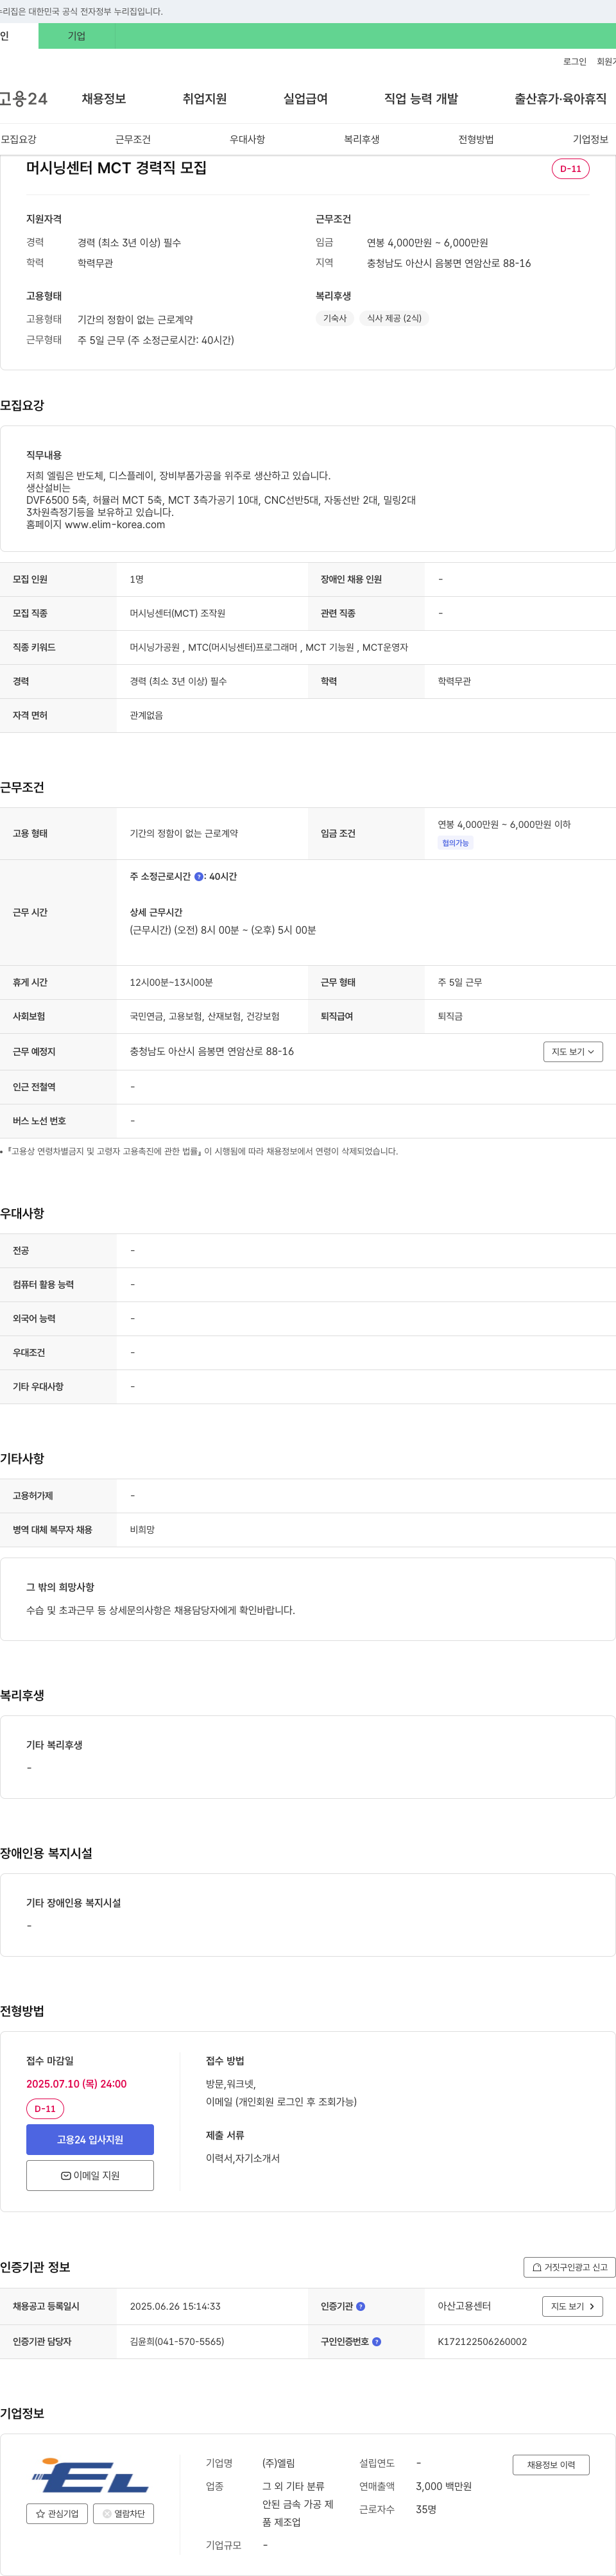Click registration date 2025.06.26 15:14:33
Screen dimensions: 616x2576
(x=175, y=2306)
